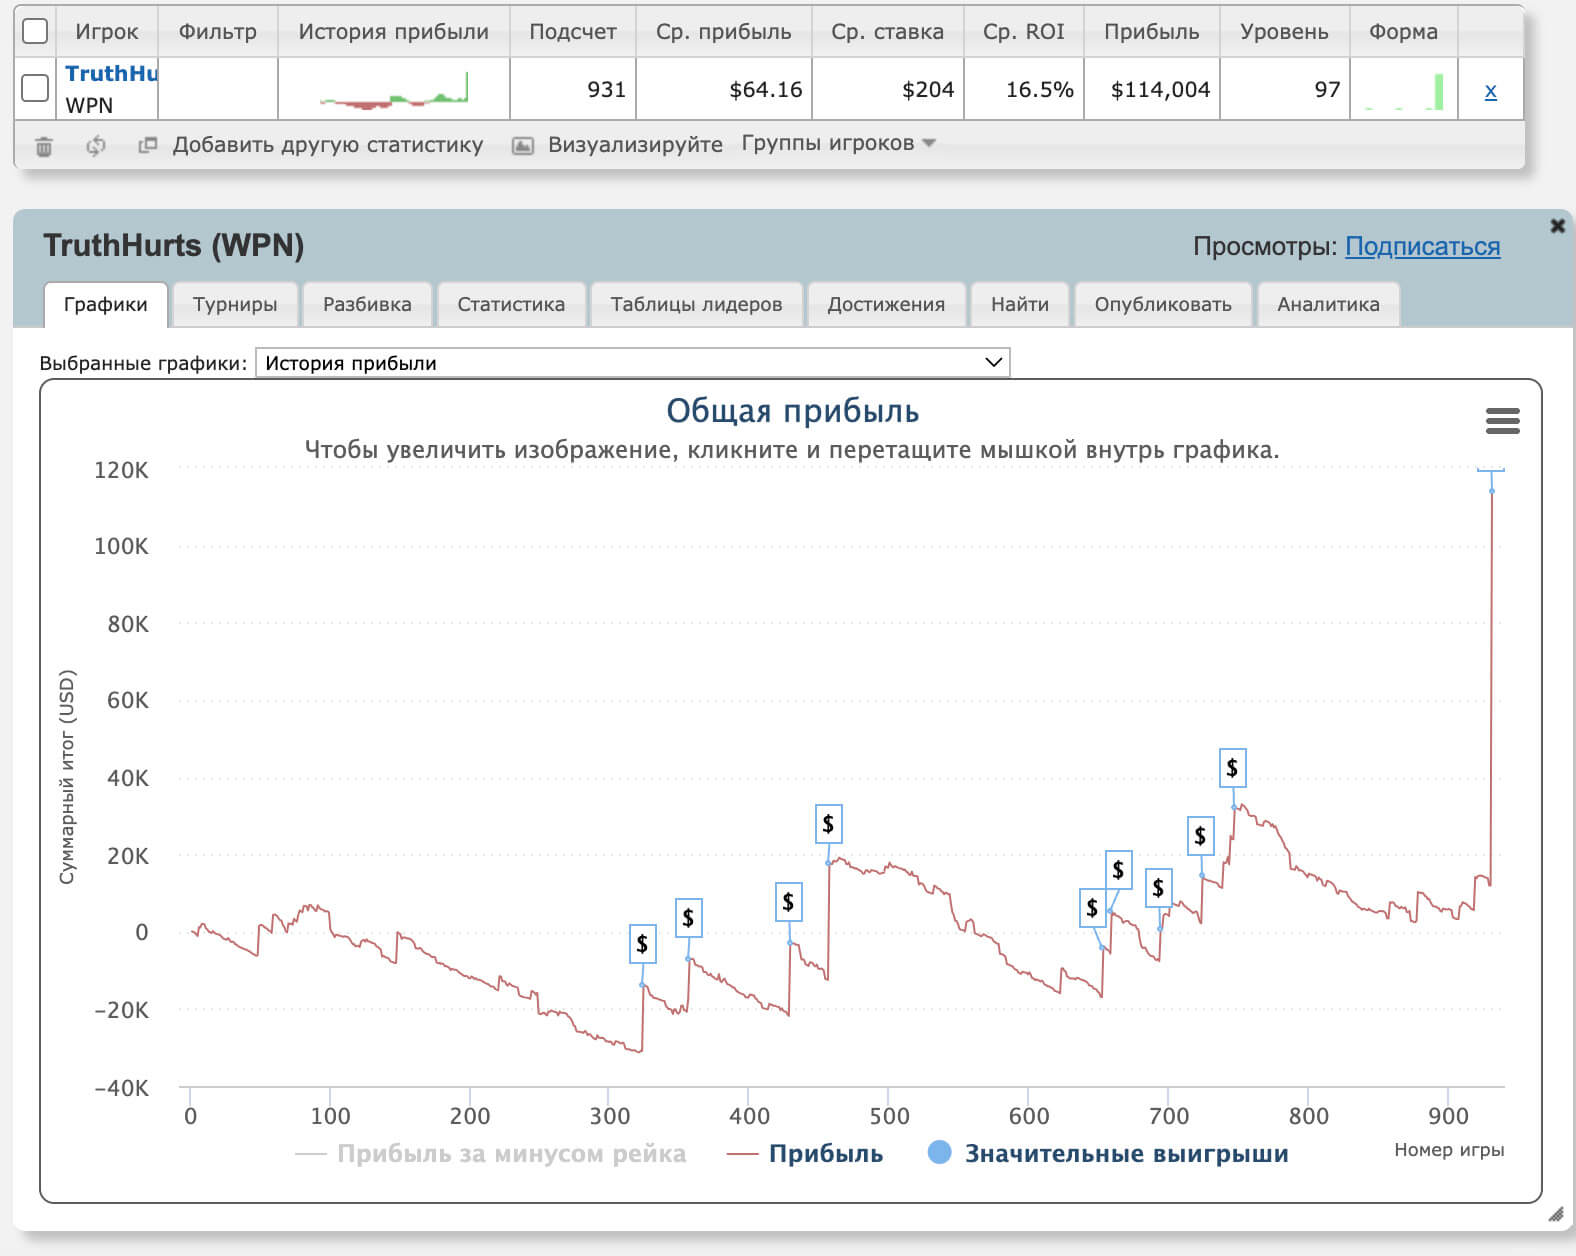Click the Visualize picture icon
1576x1256 pixels.
coord(522,146)
